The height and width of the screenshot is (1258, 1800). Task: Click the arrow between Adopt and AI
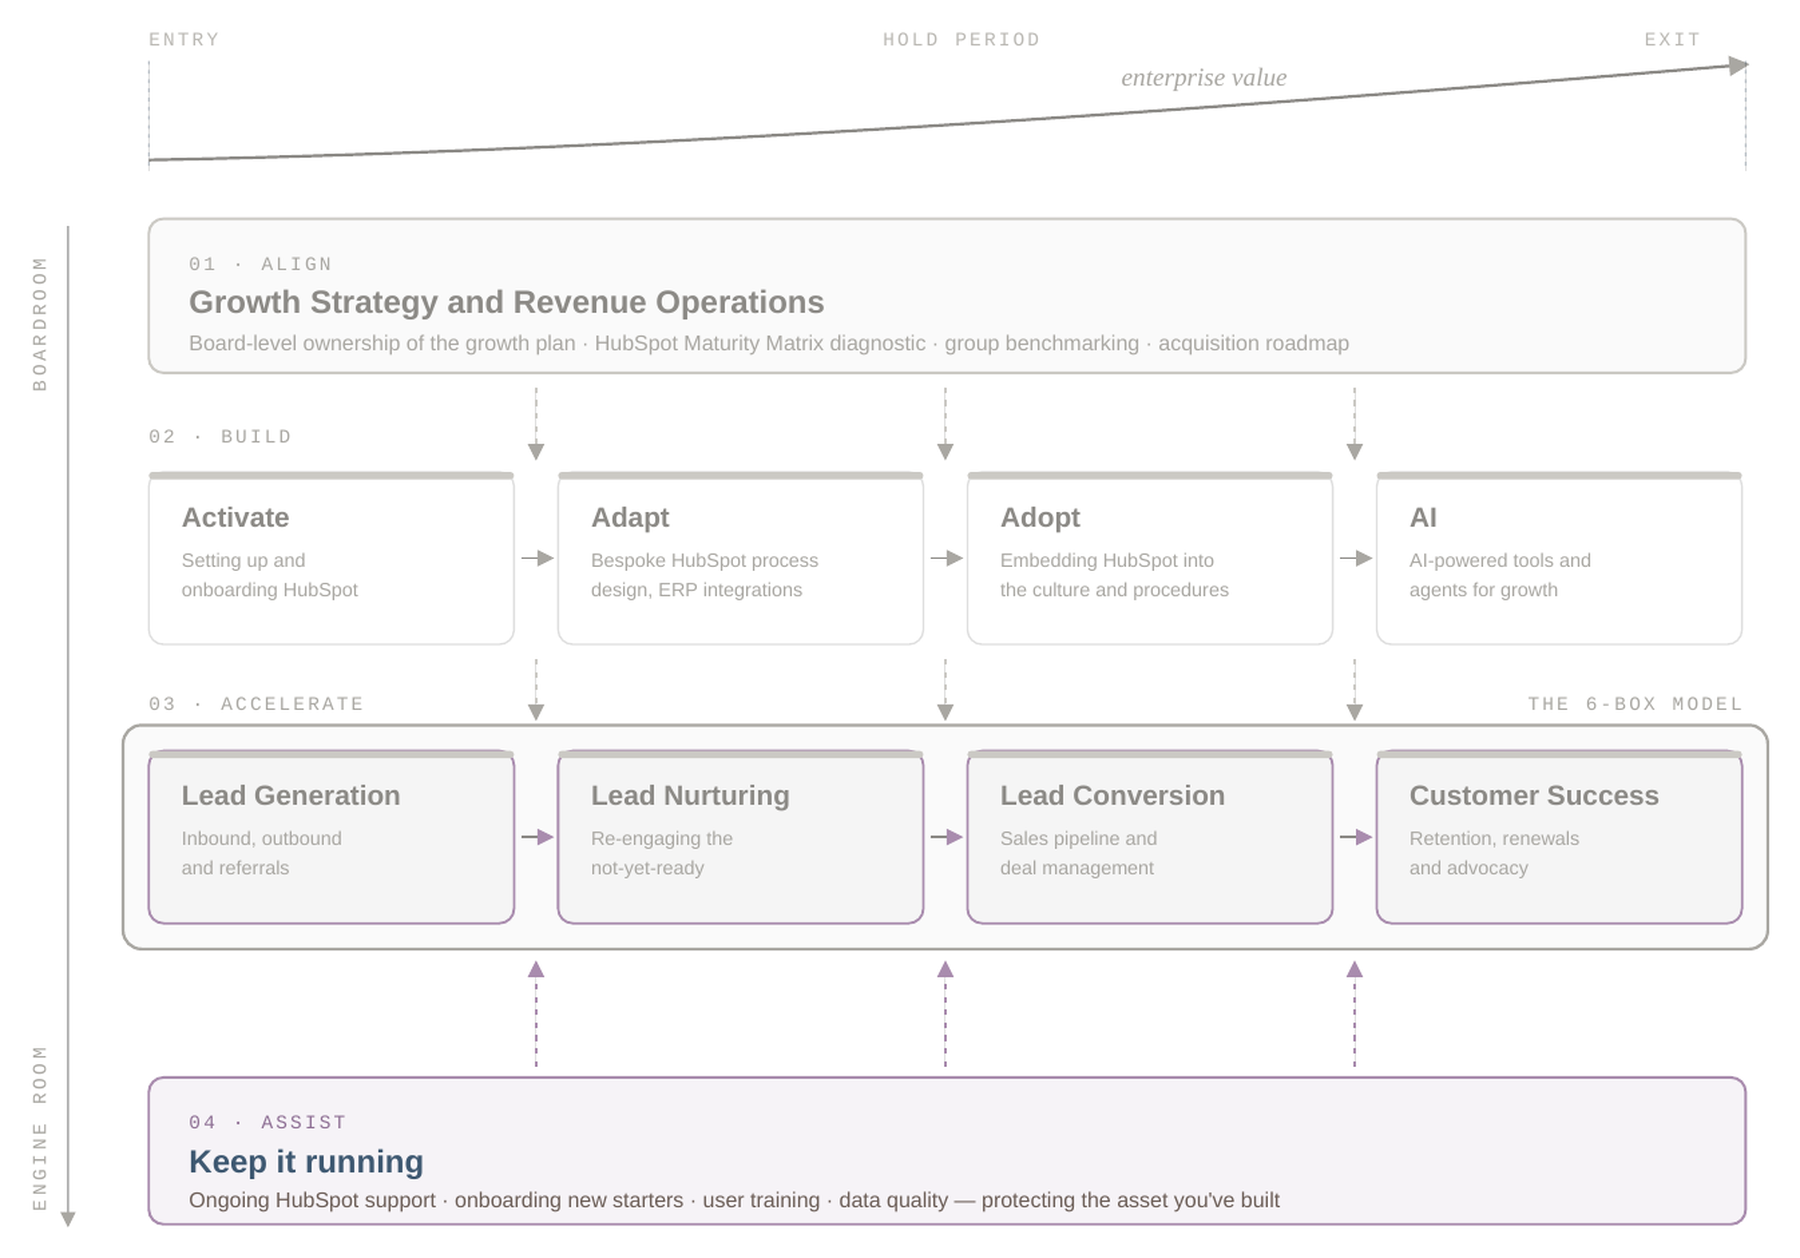pyautogui.click(x=1355, y=558)
